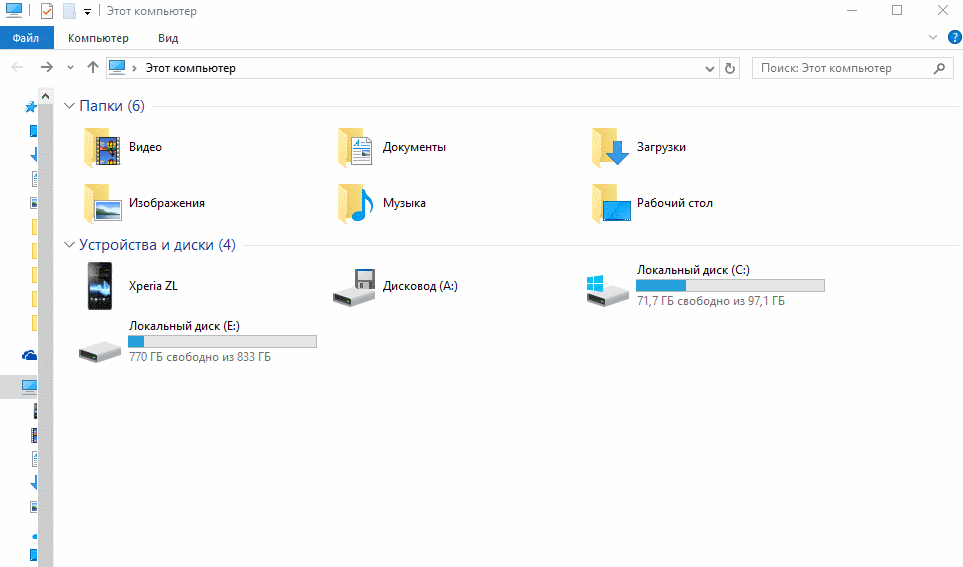Screen dimensions: 963x567
Task: Open Help via the blue question mark
Action: tap(954, 37)
